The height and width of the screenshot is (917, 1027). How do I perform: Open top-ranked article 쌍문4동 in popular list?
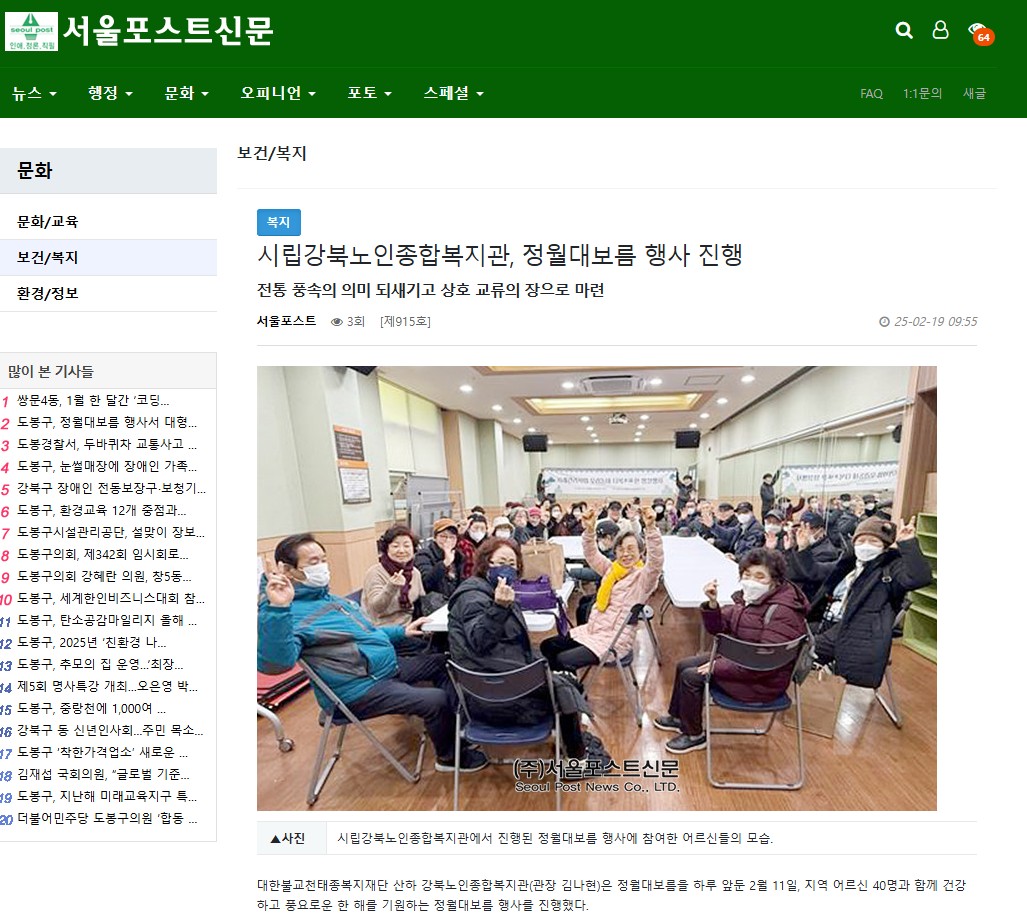pos(93,400)
